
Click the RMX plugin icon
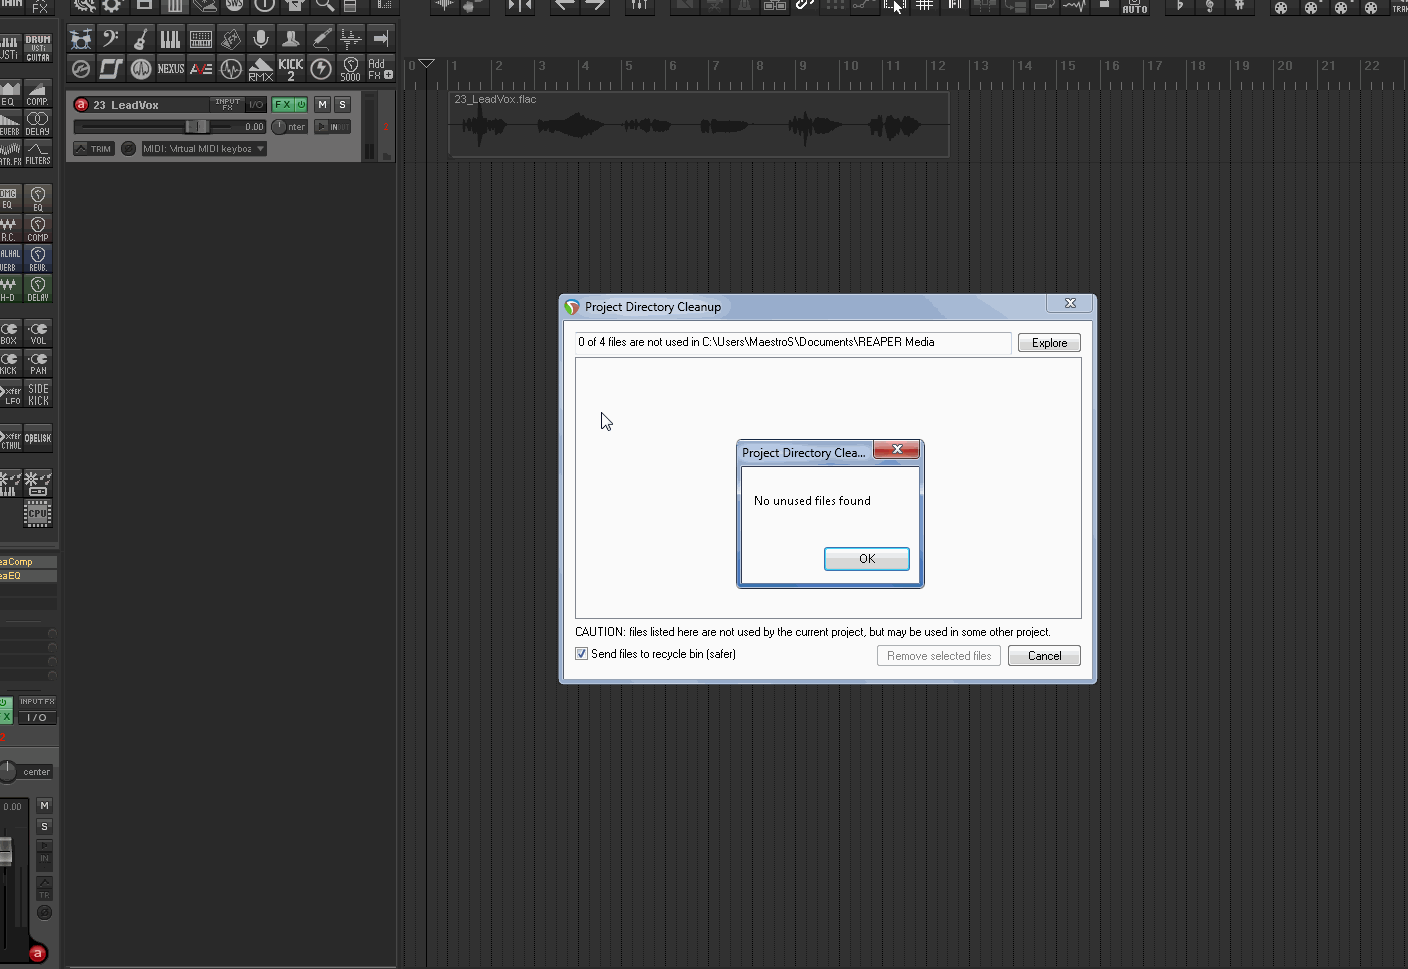(260, 69)
